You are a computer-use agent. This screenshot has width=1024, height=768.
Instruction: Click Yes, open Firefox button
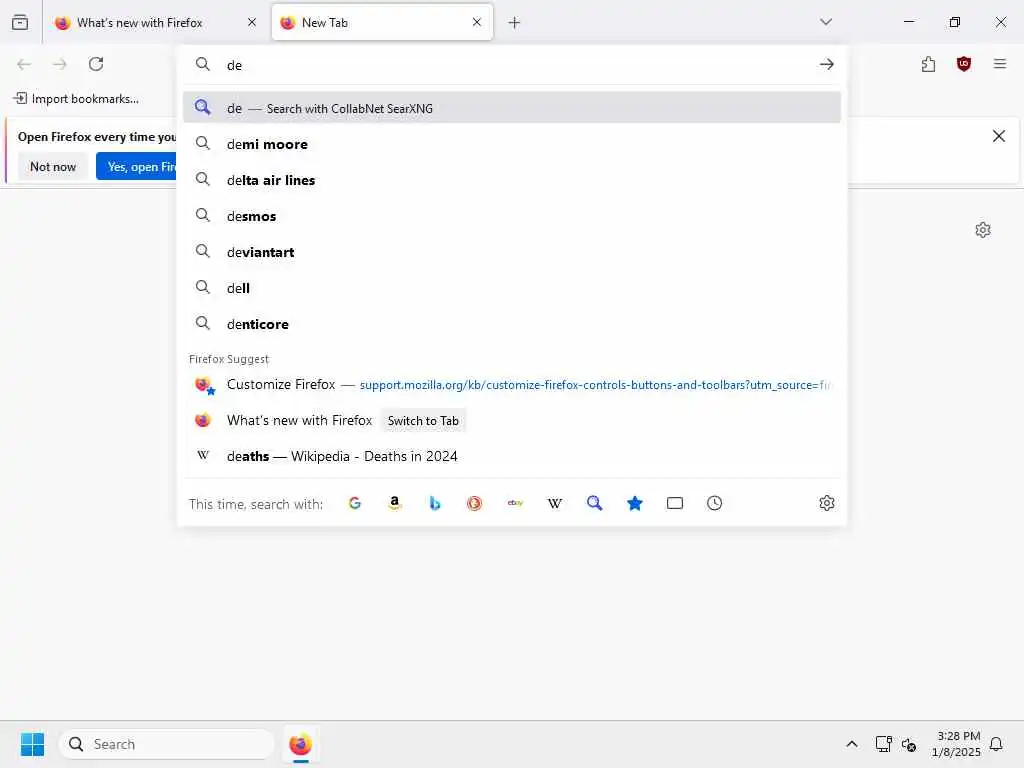(136, 167)
